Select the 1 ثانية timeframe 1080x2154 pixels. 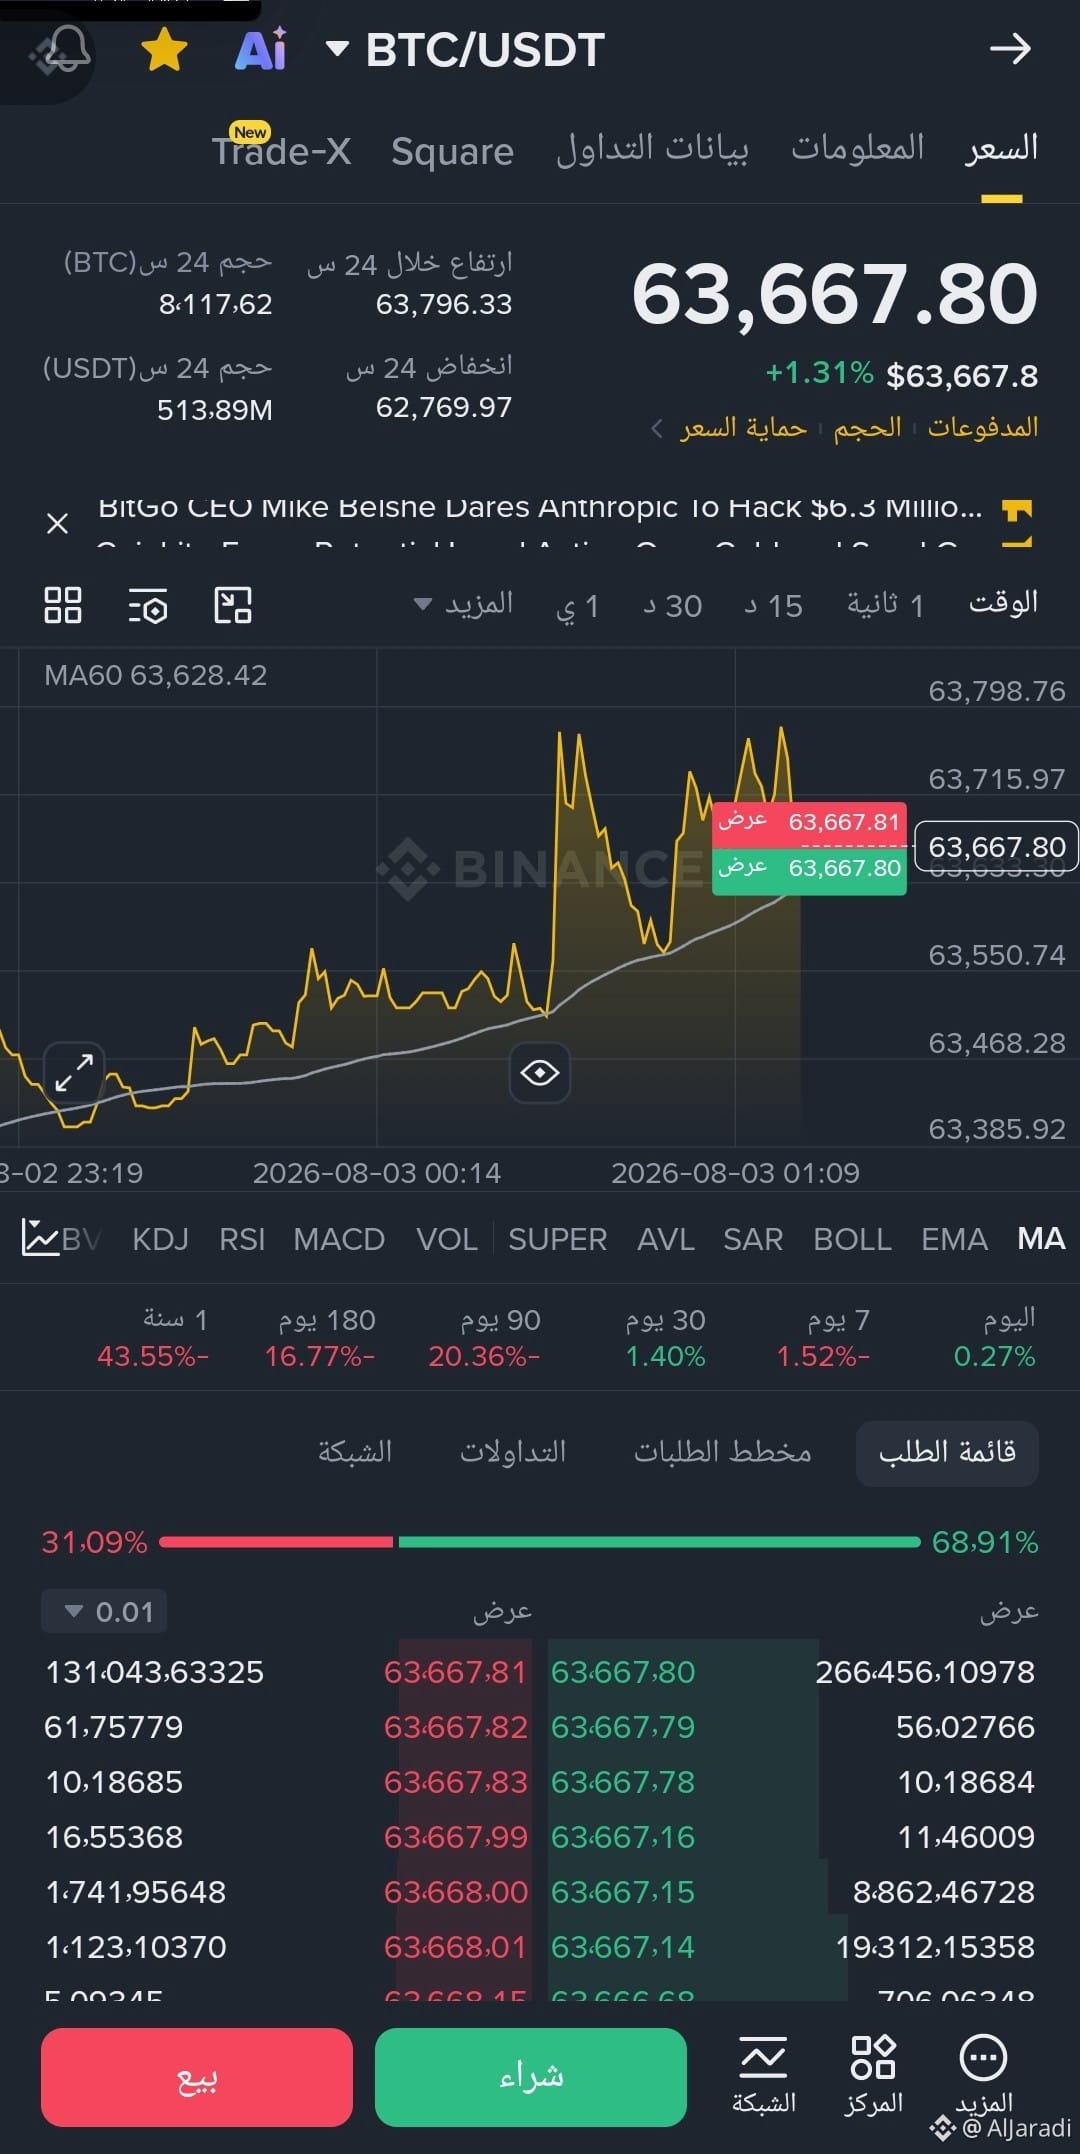tap(885, 605)
